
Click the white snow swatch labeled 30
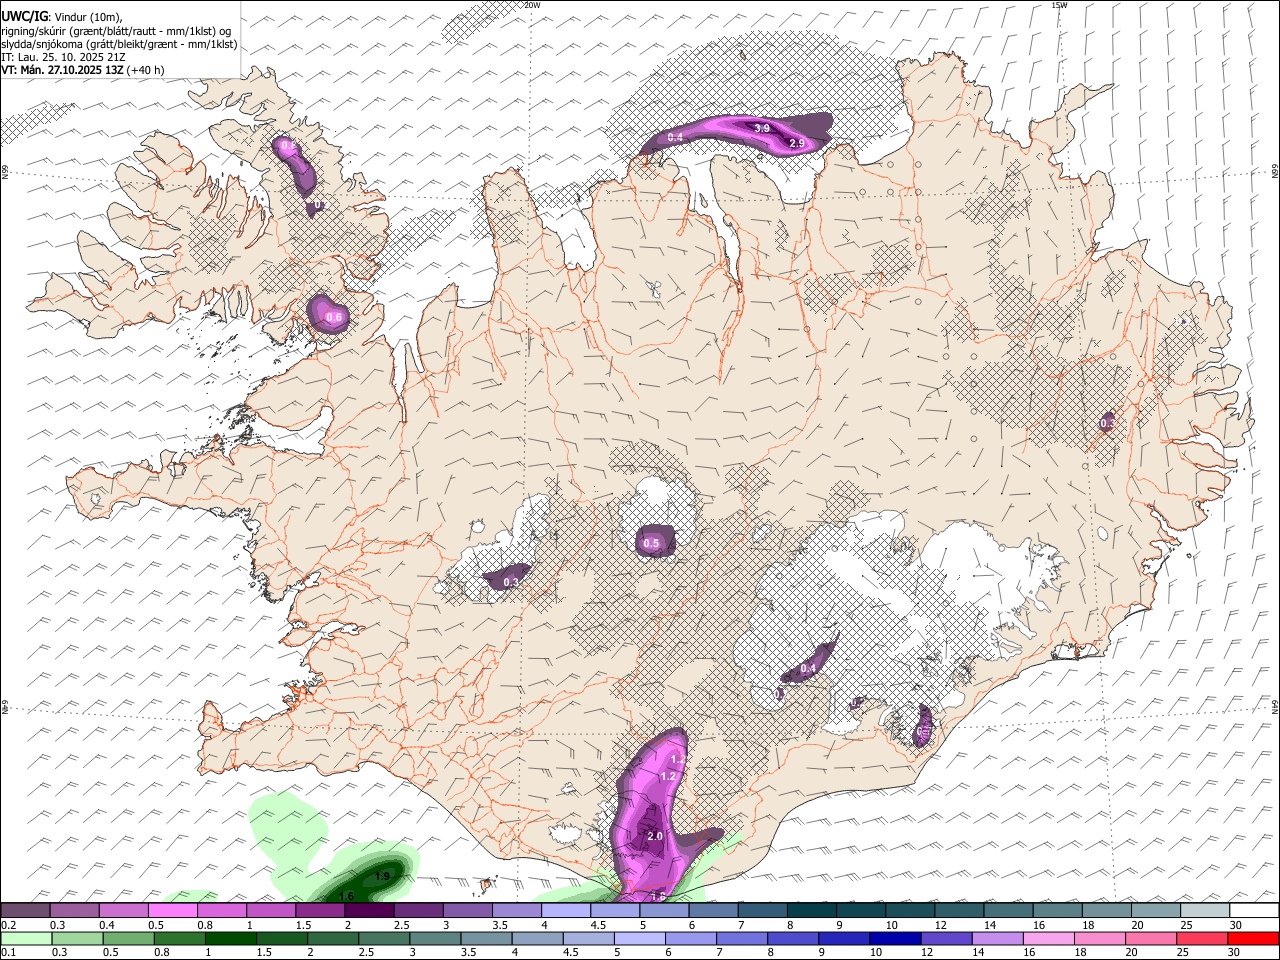1254,911
